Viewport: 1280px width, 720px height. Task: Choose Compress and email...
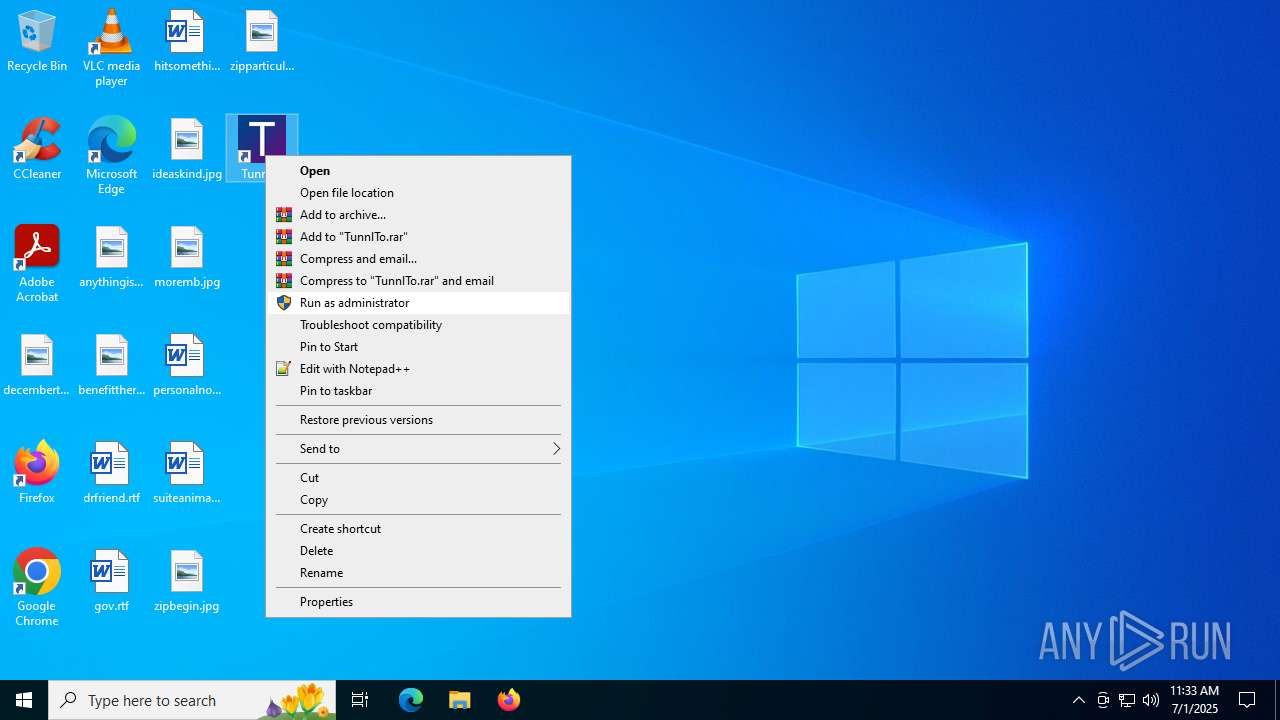pyautogui.click(x=418, y=259)
